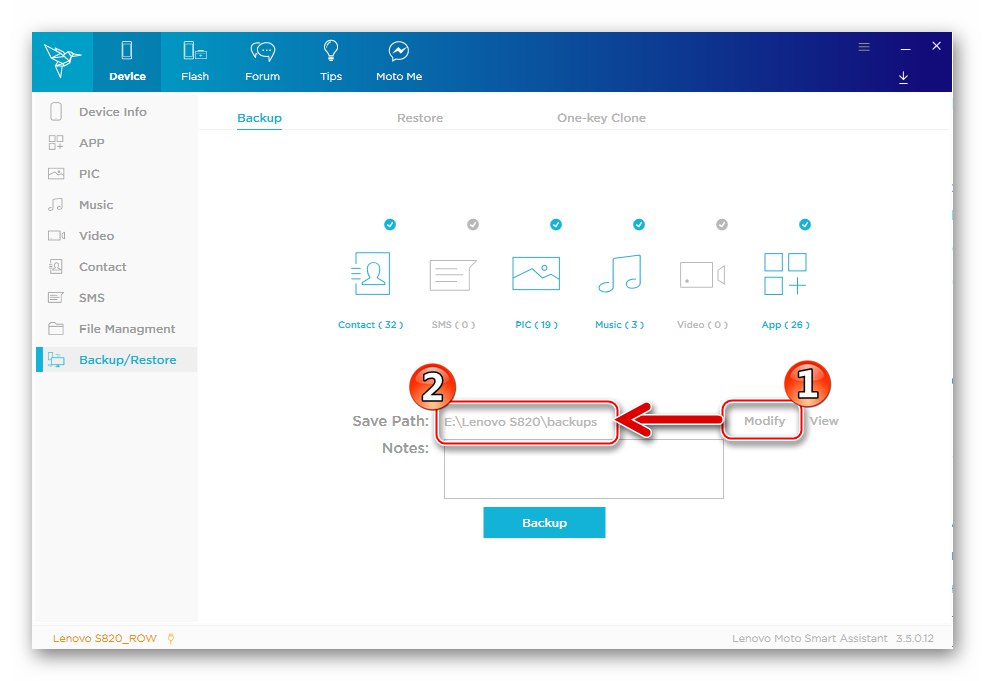Open the hamburger menu in the title bar
985x681 pixels.
click(864, 47)
